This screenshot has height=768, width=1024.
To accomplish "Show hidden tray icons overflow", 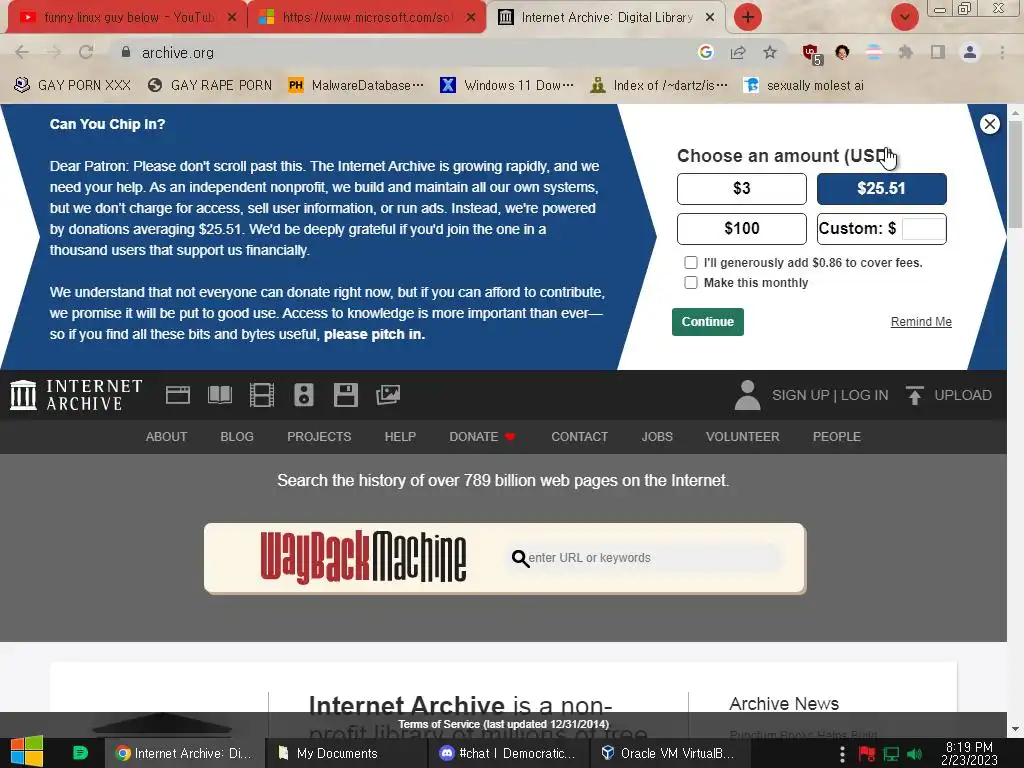I will pos(842,754).
